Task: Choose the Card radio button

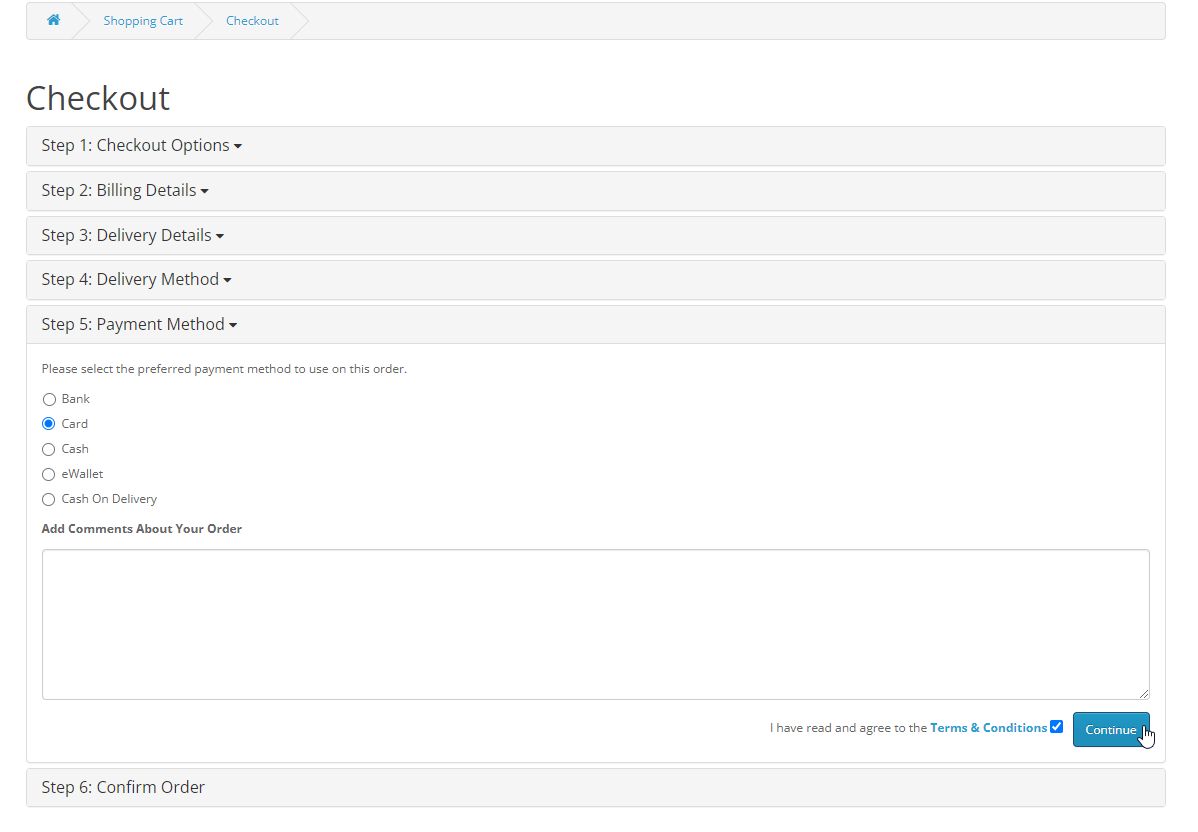Action: point(49,424)
